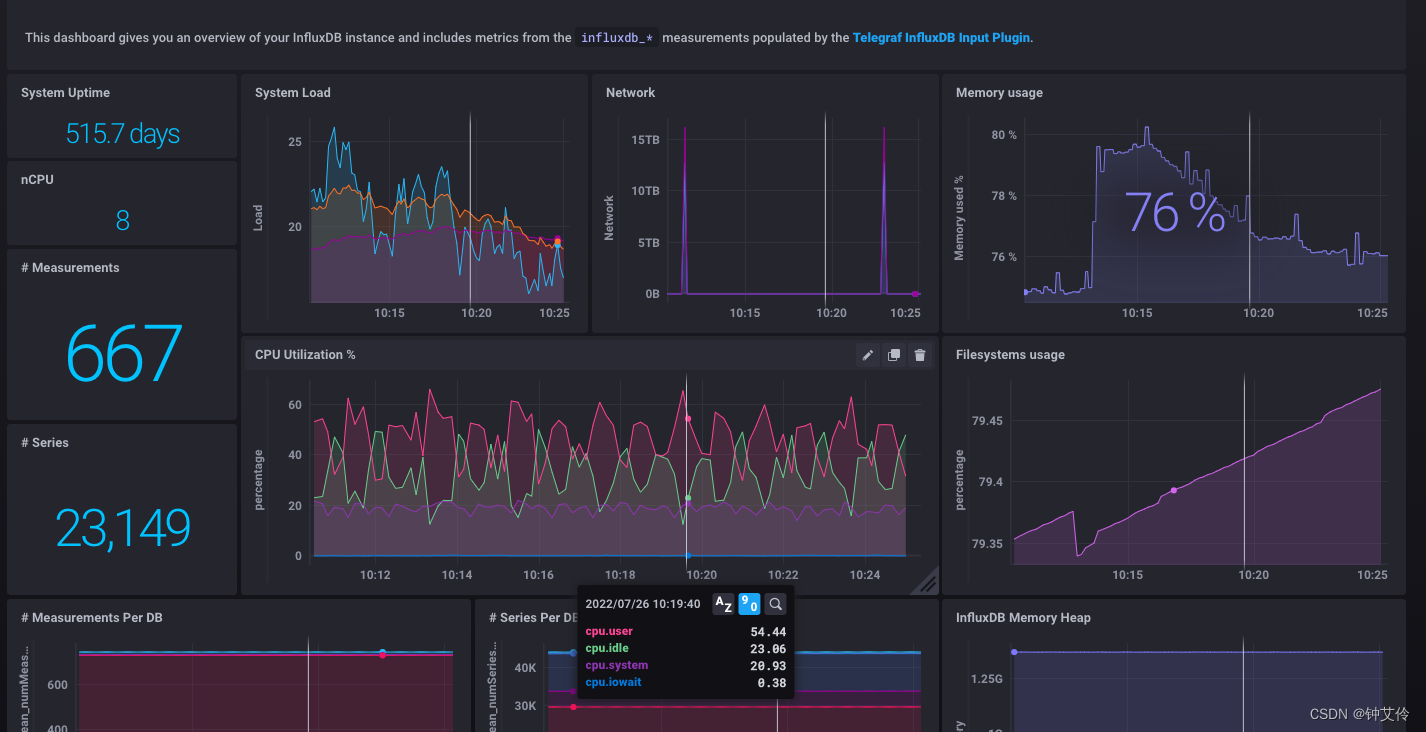Screen dimensions: 1426x732
Task: Select the # Measurements cell title
Action: pos(70,268)
